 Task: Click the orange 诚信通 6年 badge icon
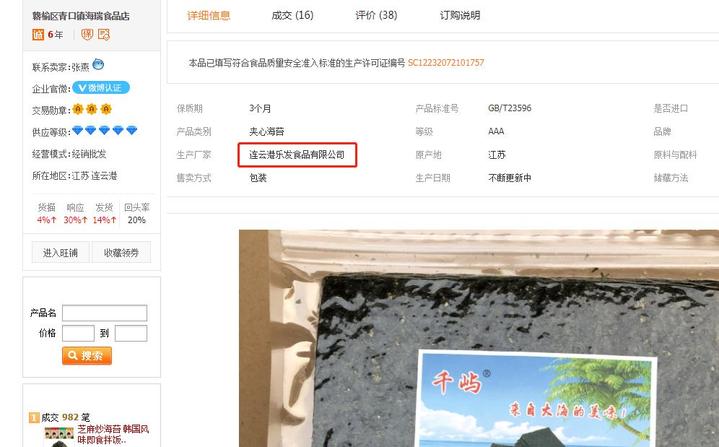click(38, 34)
